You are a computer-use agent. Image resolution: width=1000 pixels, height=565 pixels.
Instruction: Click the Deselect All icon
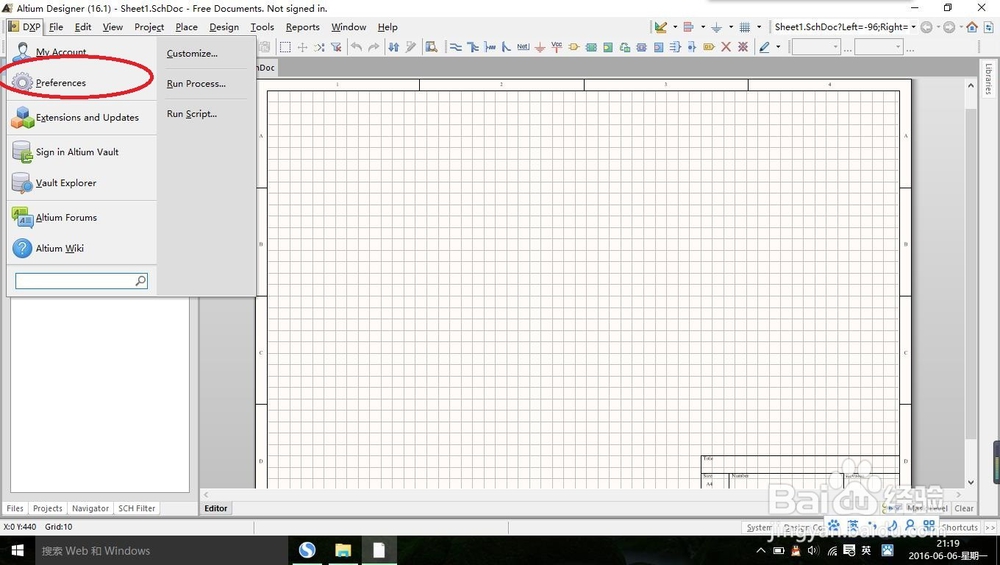point(319,47)
